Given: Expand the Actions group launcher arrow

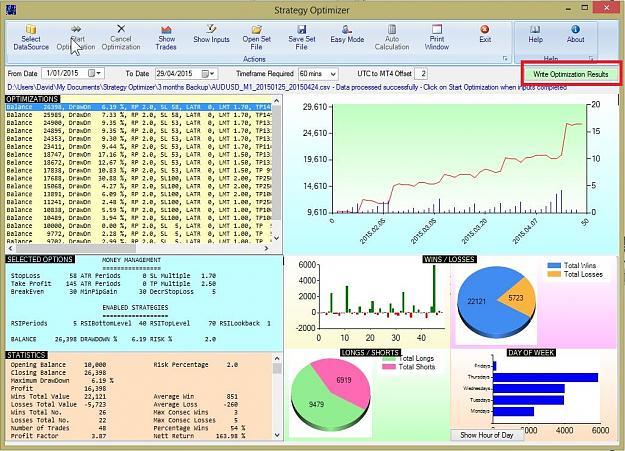Looking at the screenshot, I should 505,59.
